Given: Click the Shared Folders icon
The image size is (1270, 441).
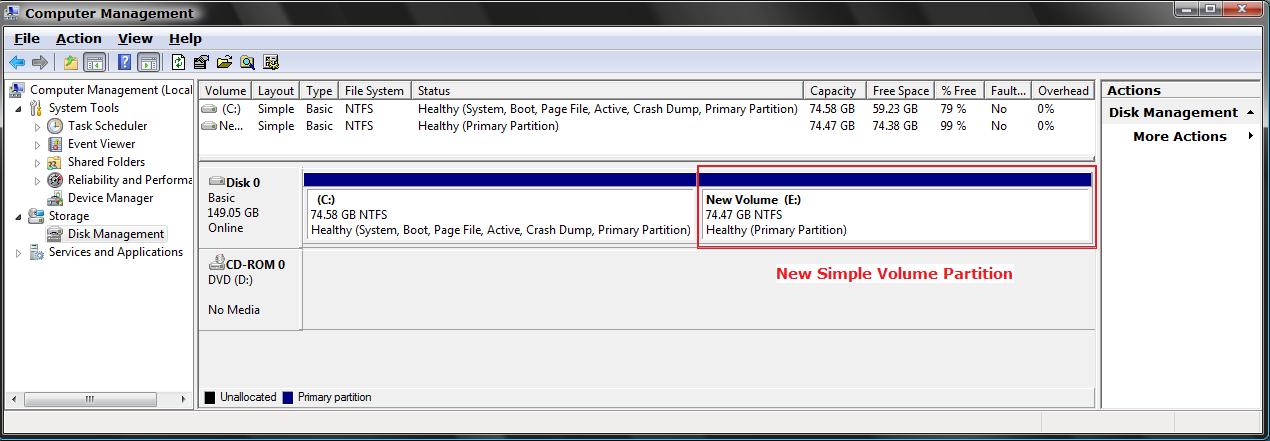Looking at the screenshot, I should click(x=56, y=162).
